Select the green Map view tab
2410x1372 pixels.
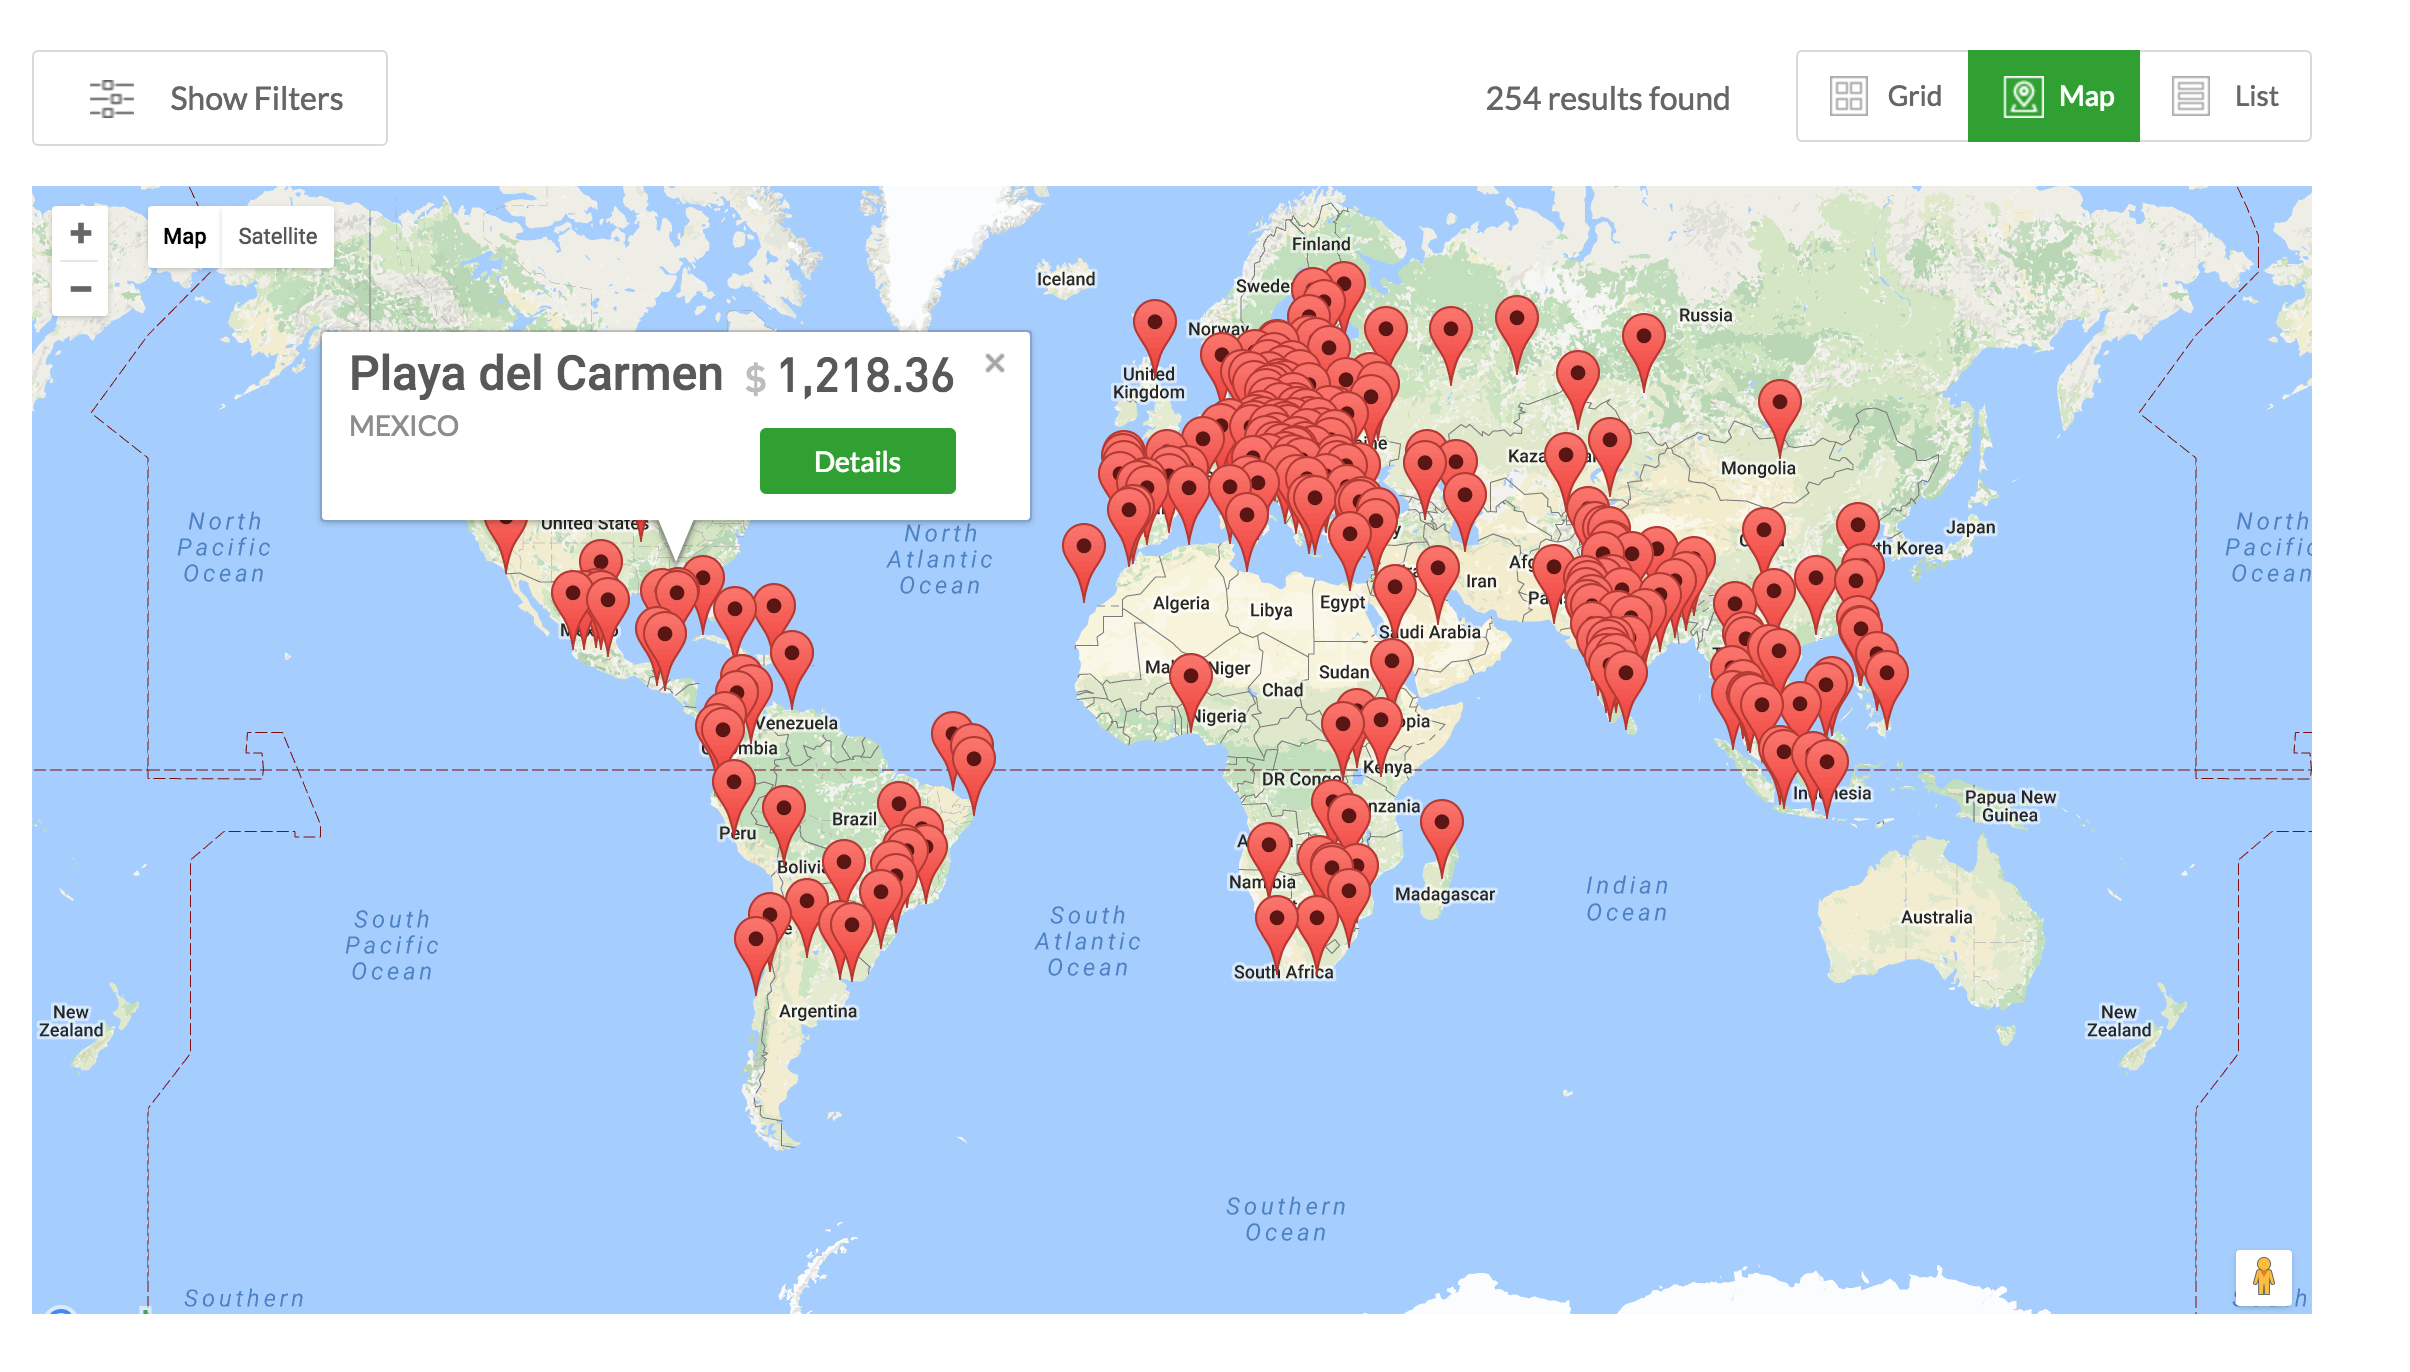click(x=2054, y=96)
